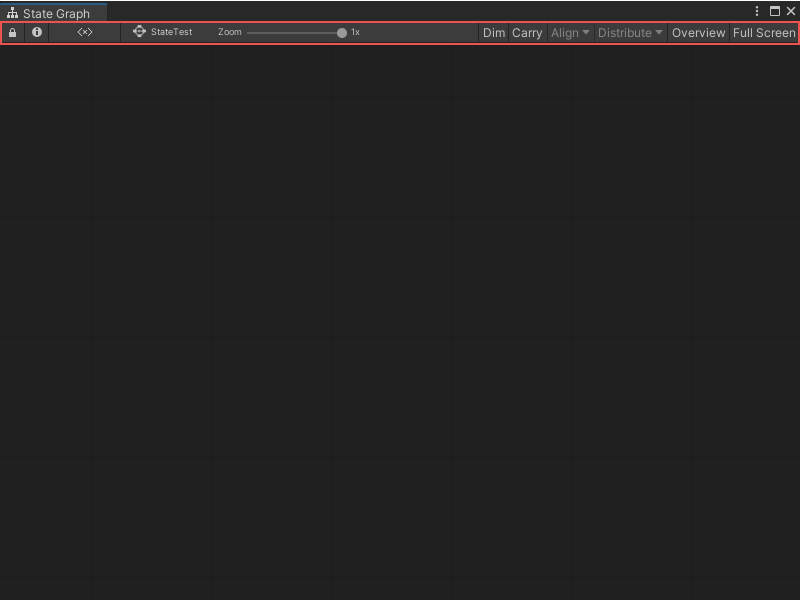
Task: Toggle the lock icon on the toolbar
Action: coord(12,33)
